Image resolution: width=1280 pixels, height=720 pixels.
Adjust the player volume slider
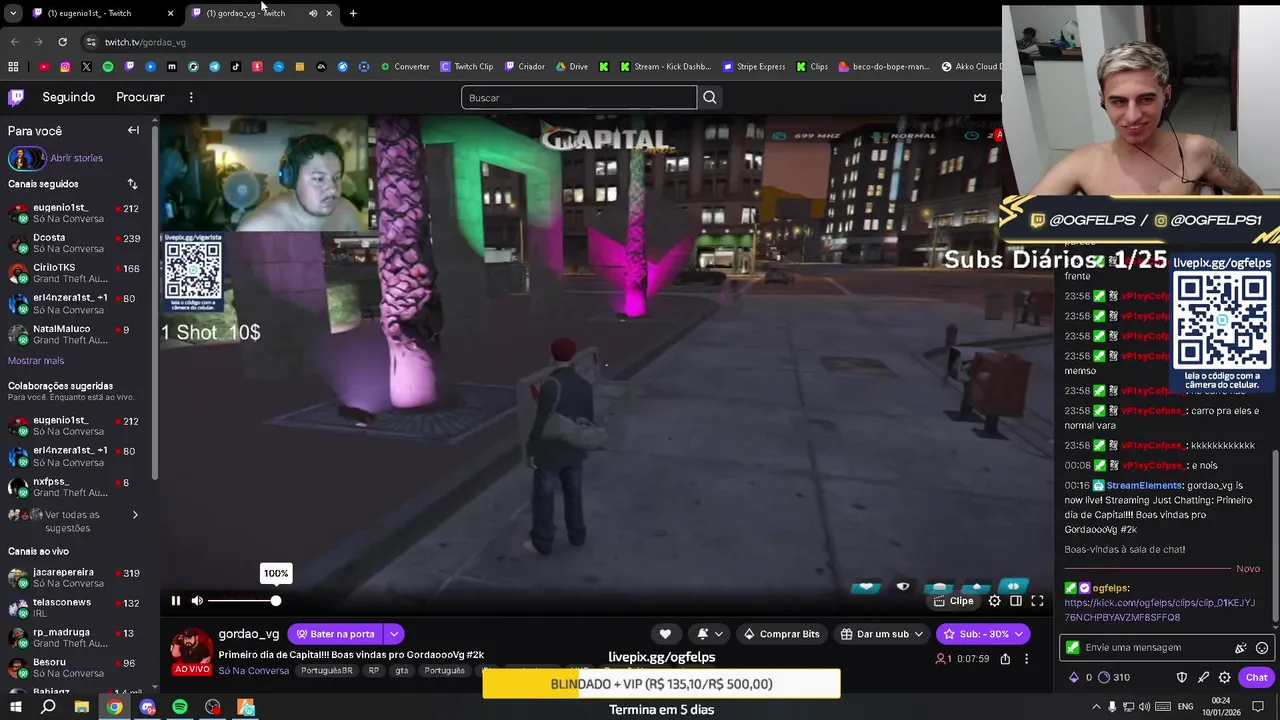click(x=242, y=600)
